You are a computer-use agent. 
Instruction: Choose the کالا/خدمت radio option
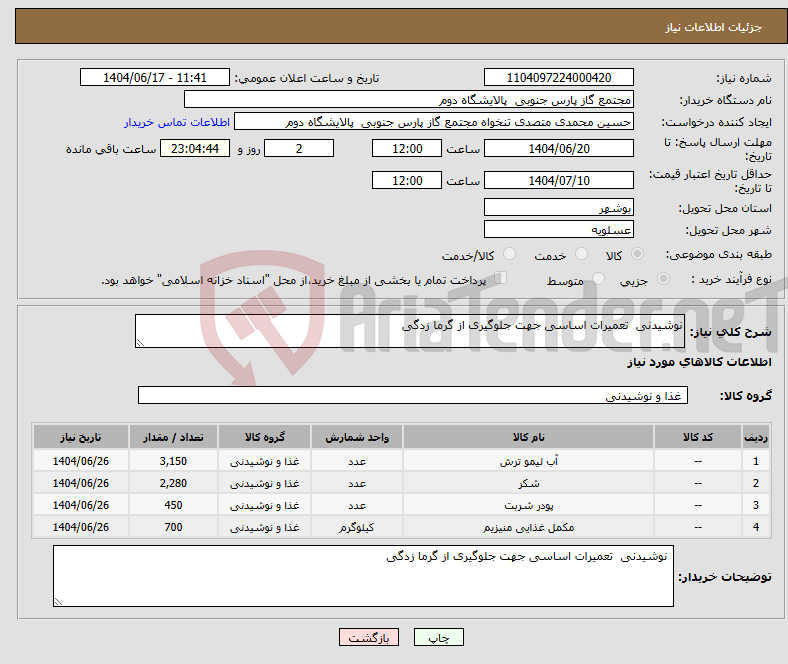[510, 255]
